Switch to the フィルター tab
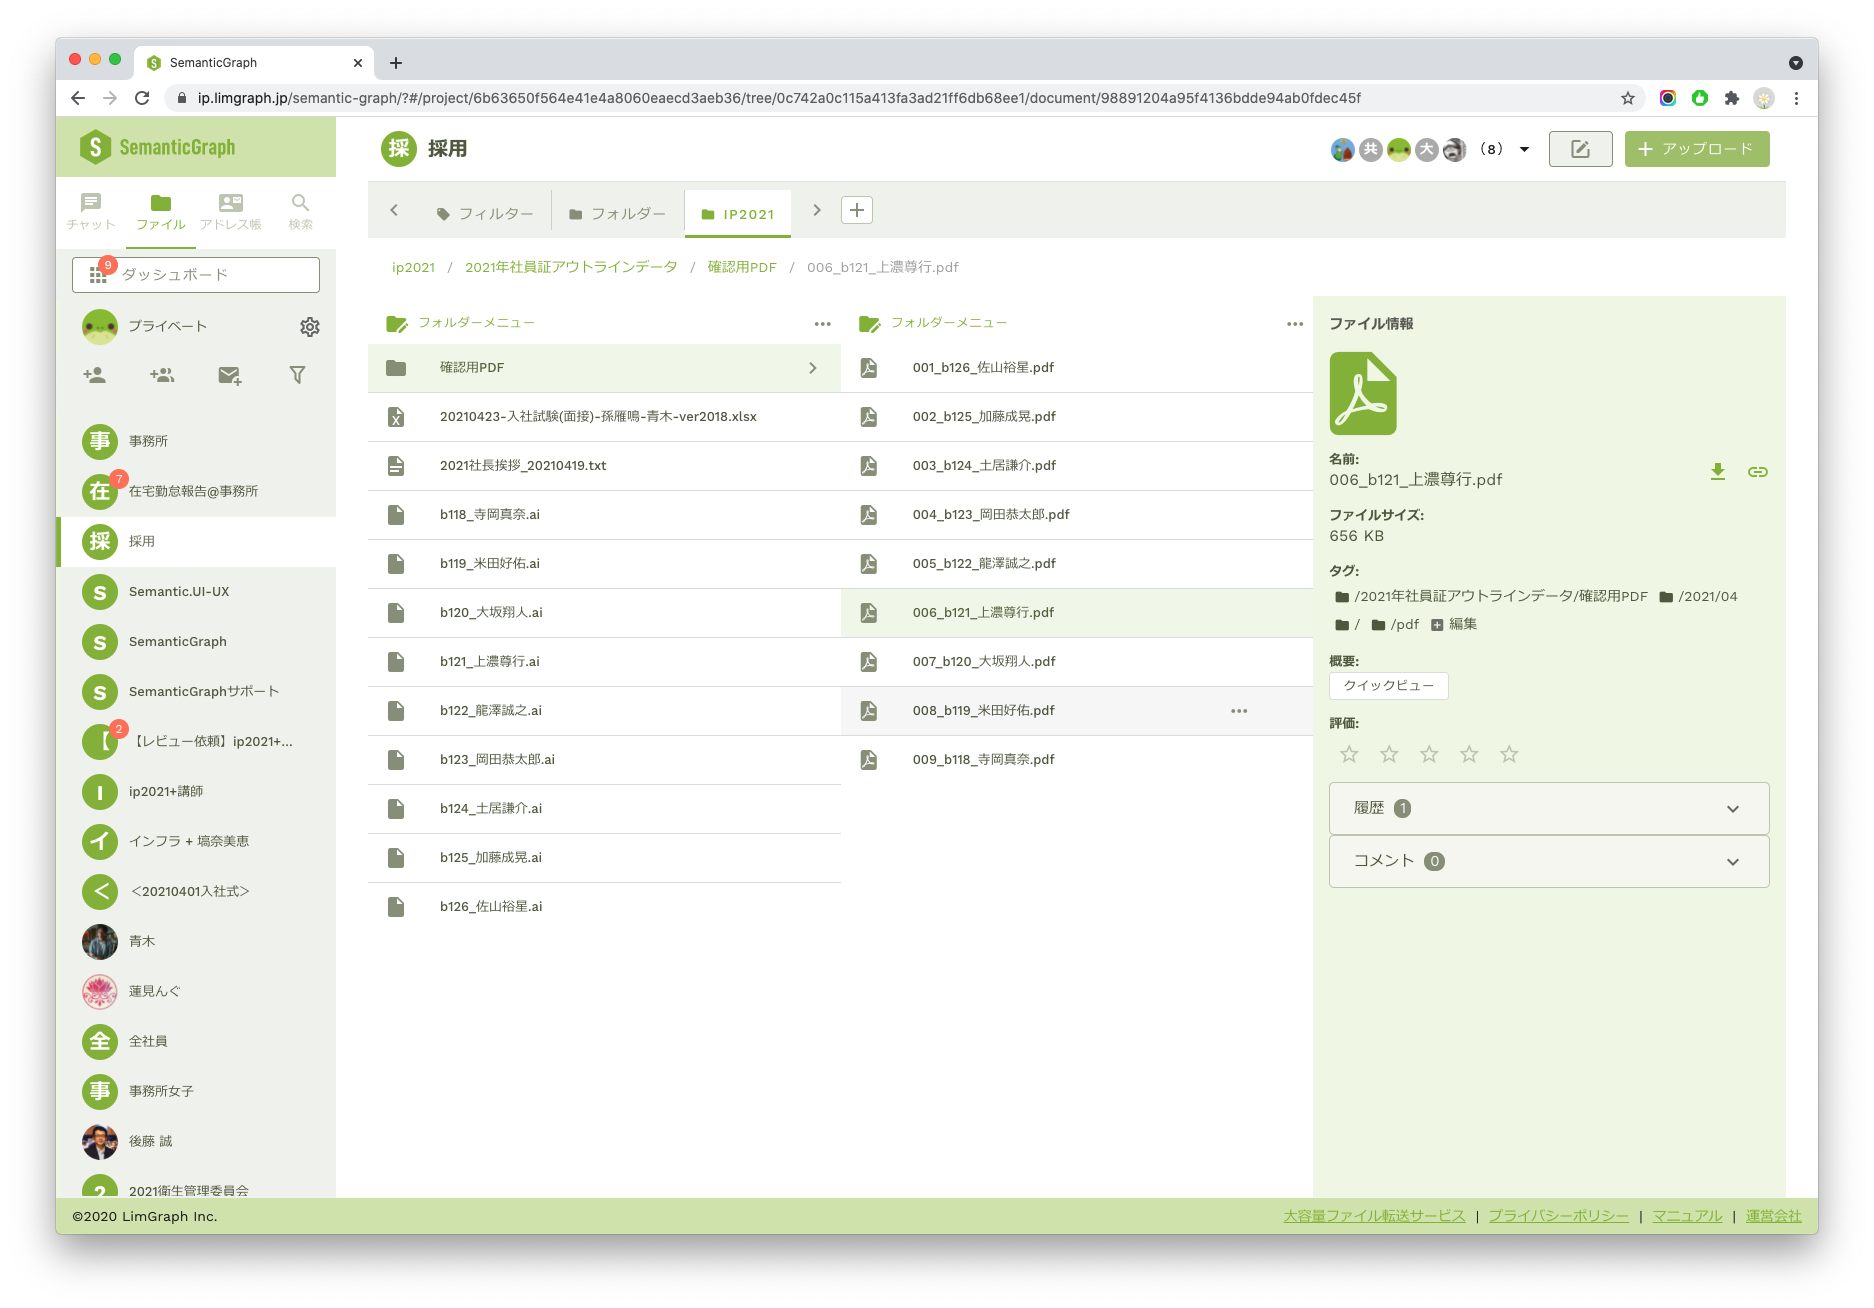Image resolution: width=1874 pixels, height=1308 pixels. click(x=485, y=213)
